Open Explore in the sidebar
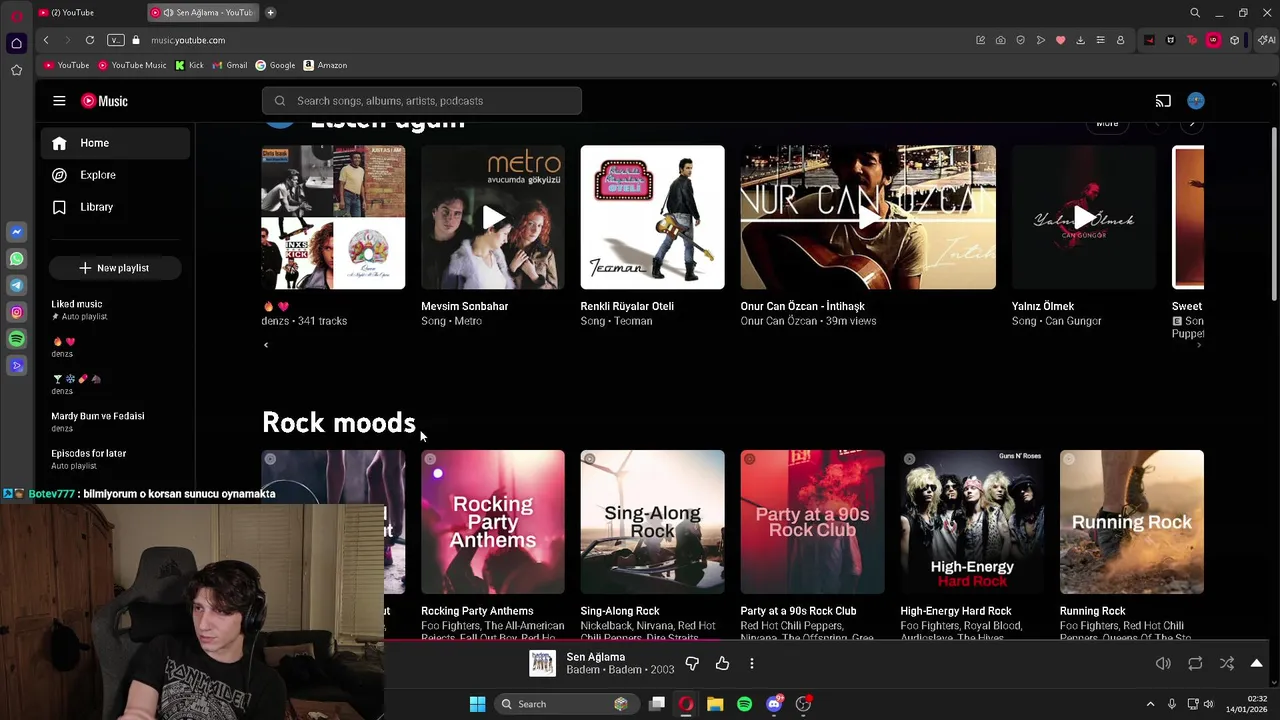The height and width of the screenshot is (720, 1280). coord(115,175)
